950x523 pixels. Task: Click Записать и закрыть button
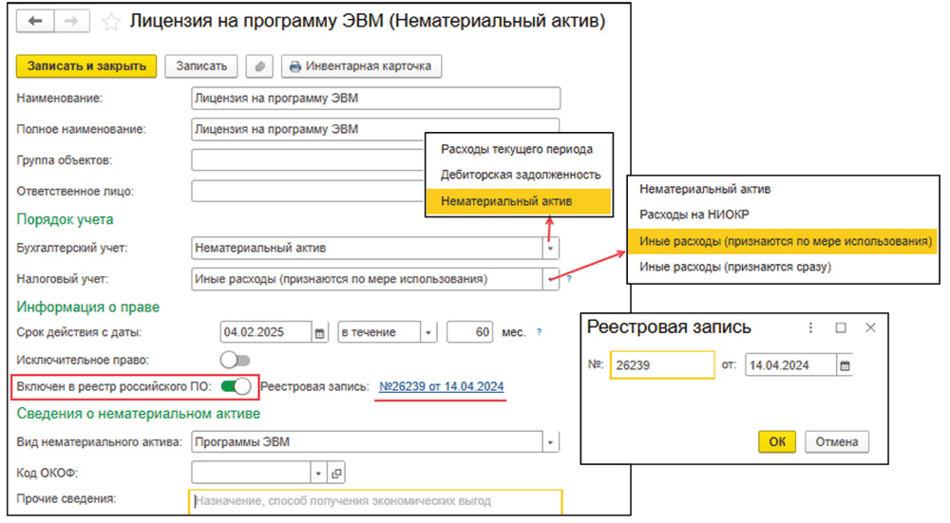pyautogui.click(x=86, y=66)
